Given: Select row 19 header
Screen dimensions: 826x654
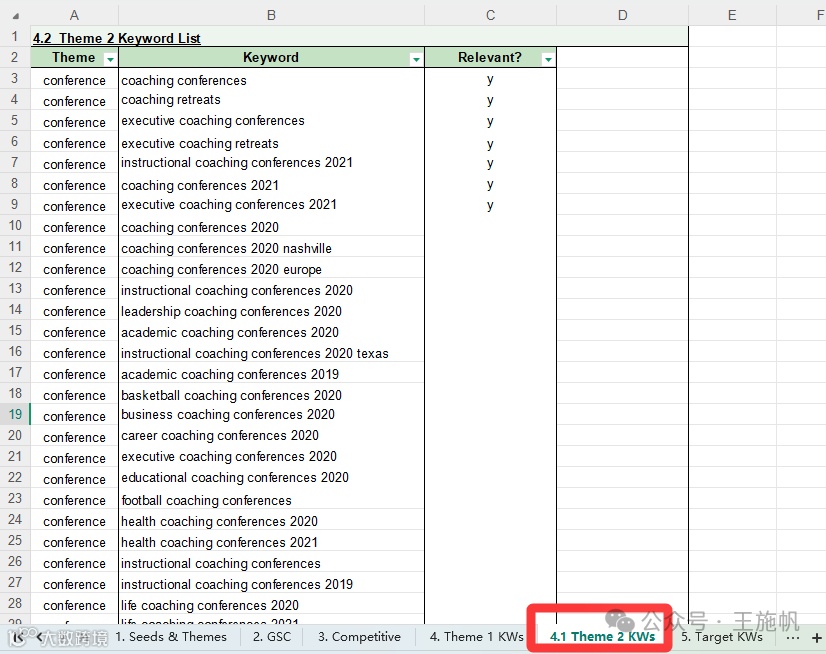Looking at the screenshot, I should coord(15,415).
